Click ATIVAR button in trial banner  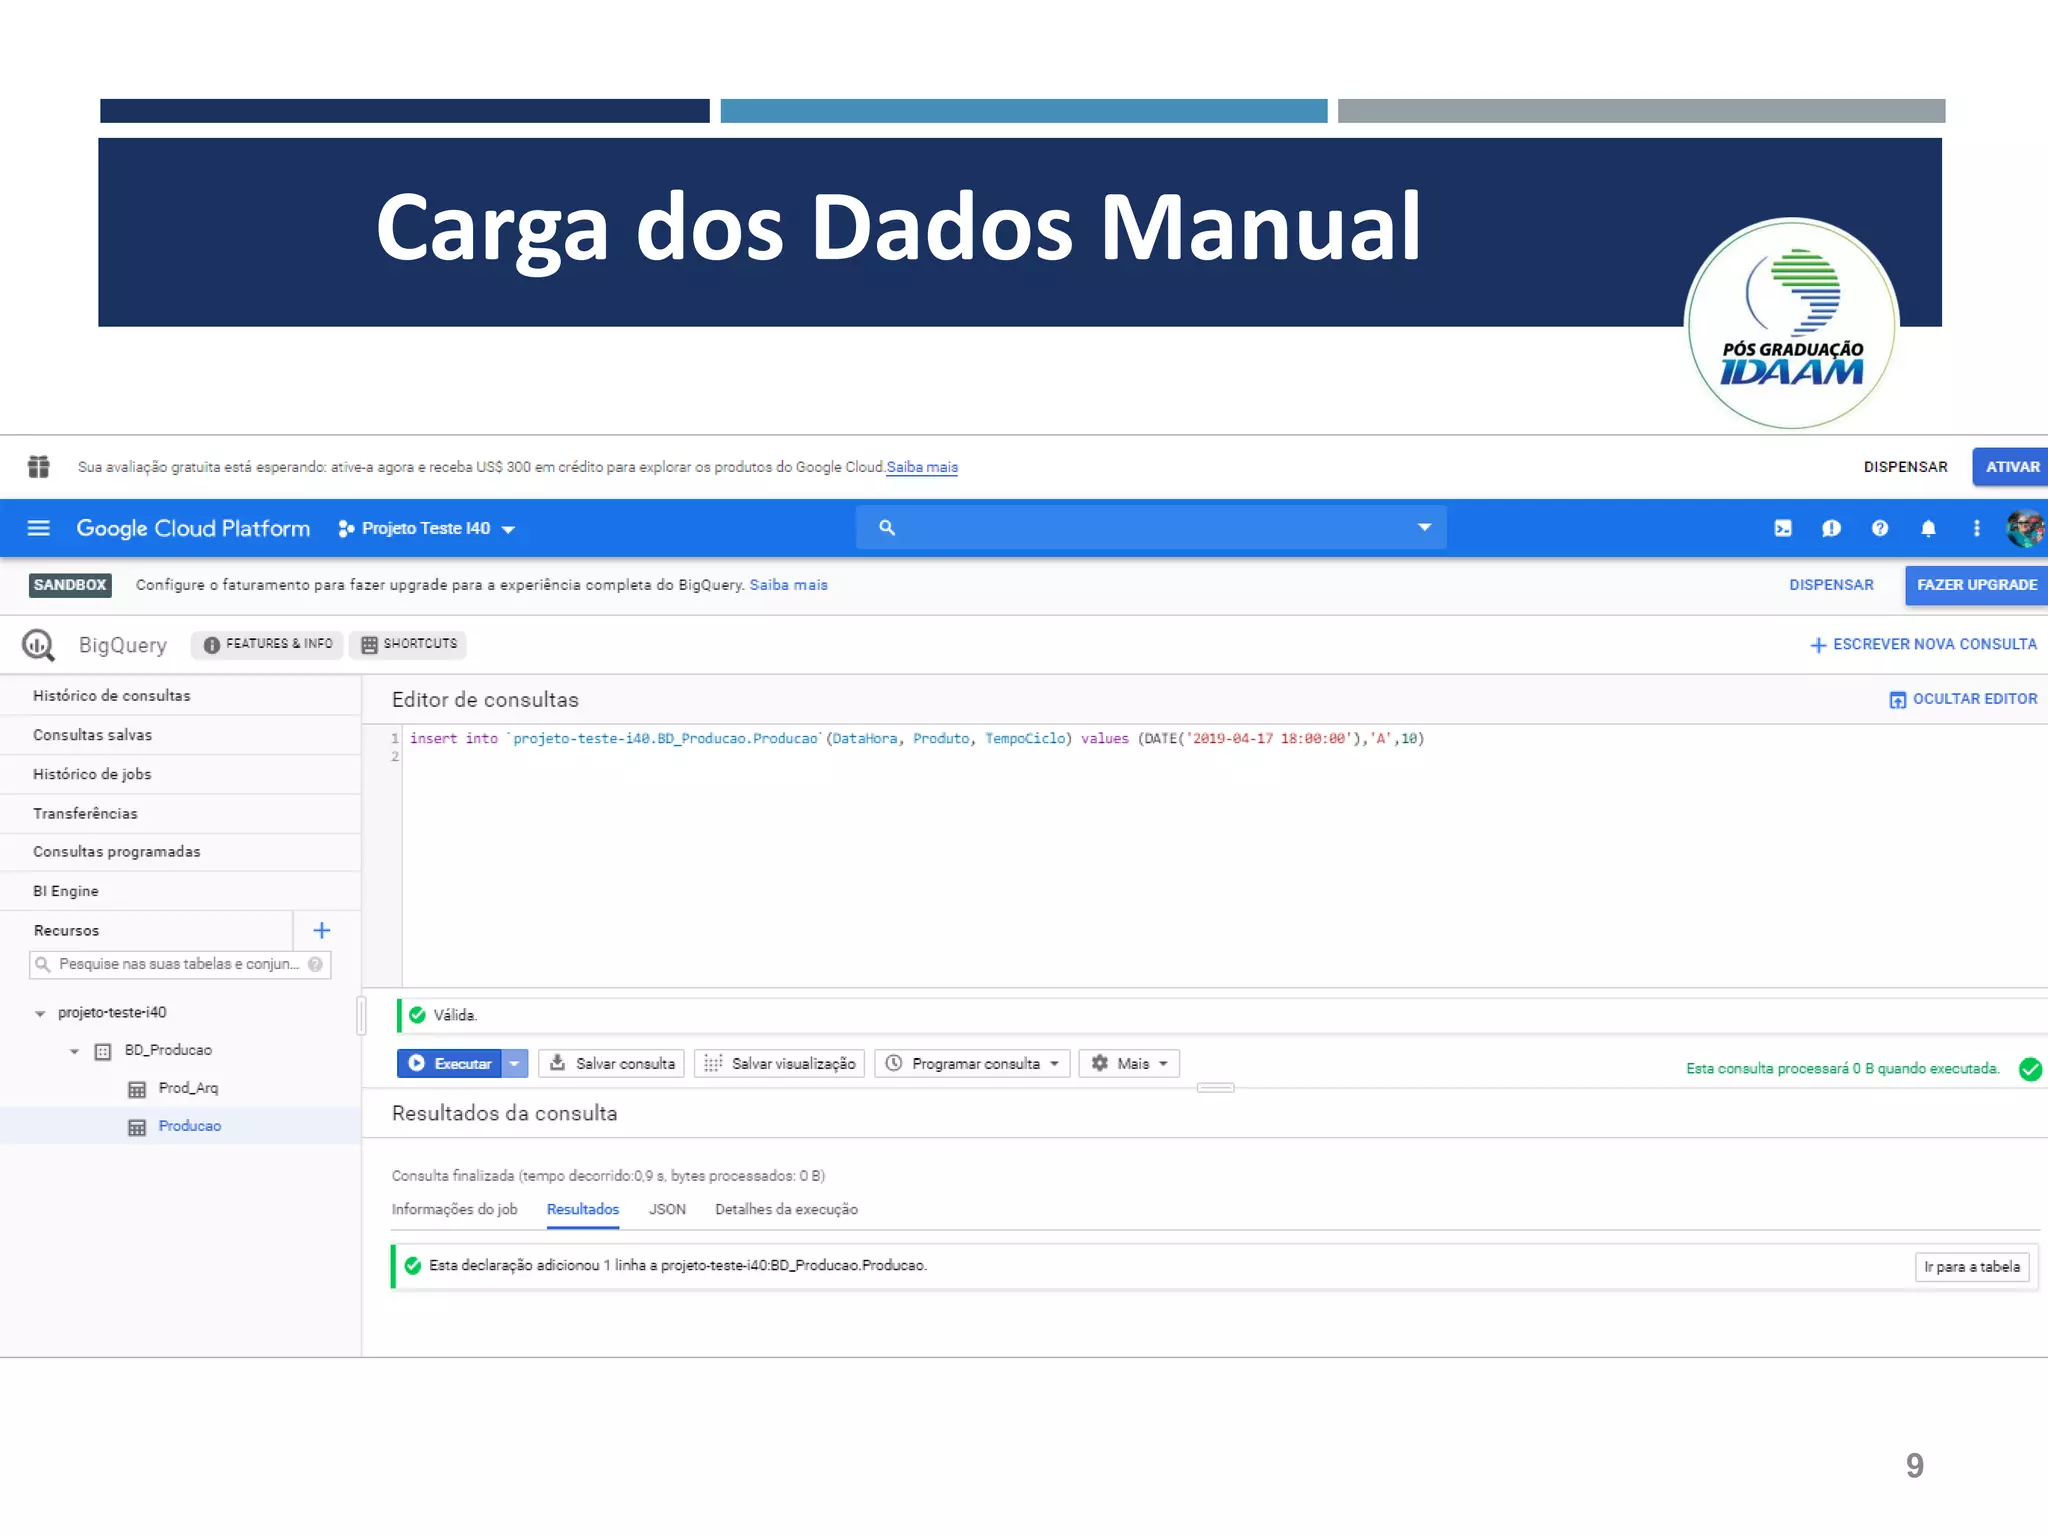click(x=2011, y=467)
